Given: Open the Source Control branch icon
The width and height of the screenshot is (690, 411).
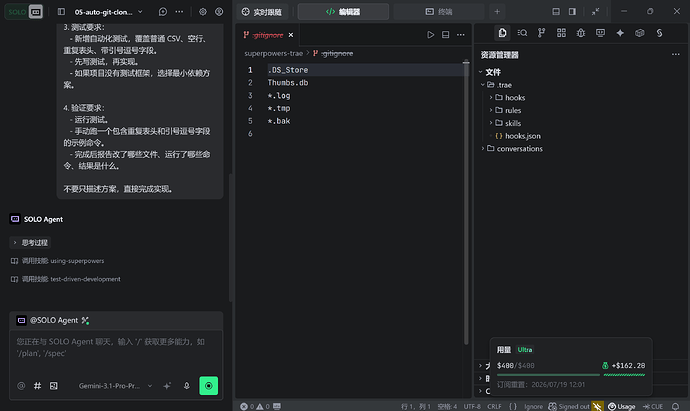Looking at the screenshot, I should [x=542, y=33].
